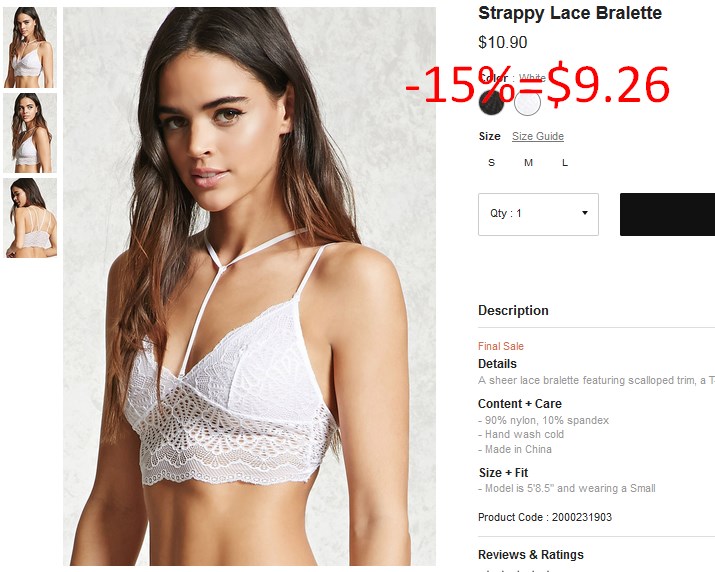Click the black add-to-bag button

667,214
